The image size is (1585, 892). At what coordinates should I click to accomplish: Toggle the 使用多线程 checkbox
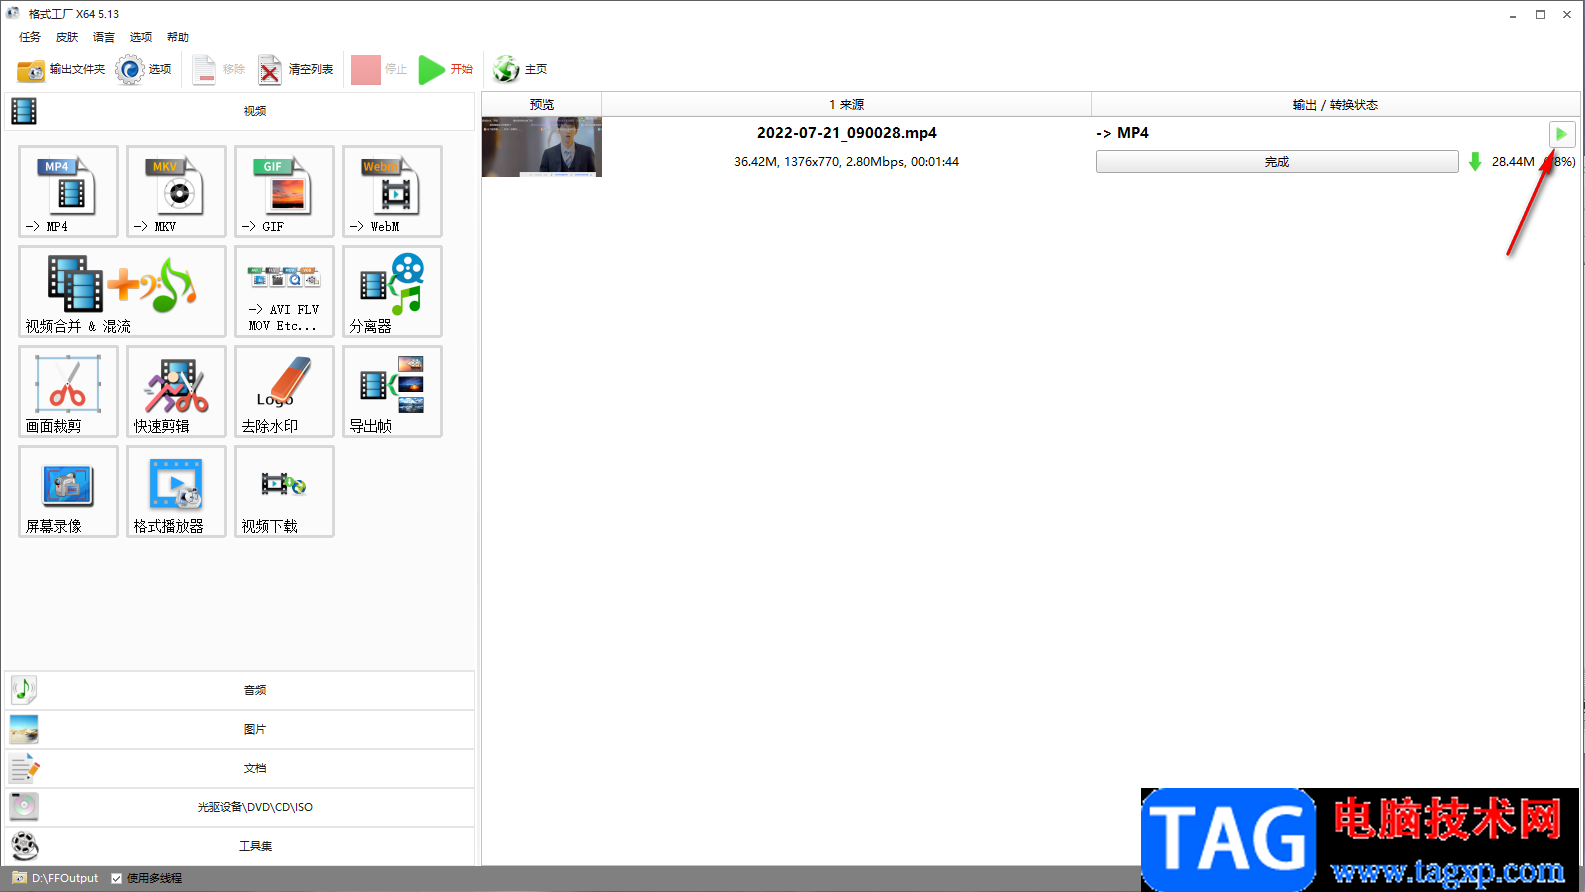coord(117,878)
